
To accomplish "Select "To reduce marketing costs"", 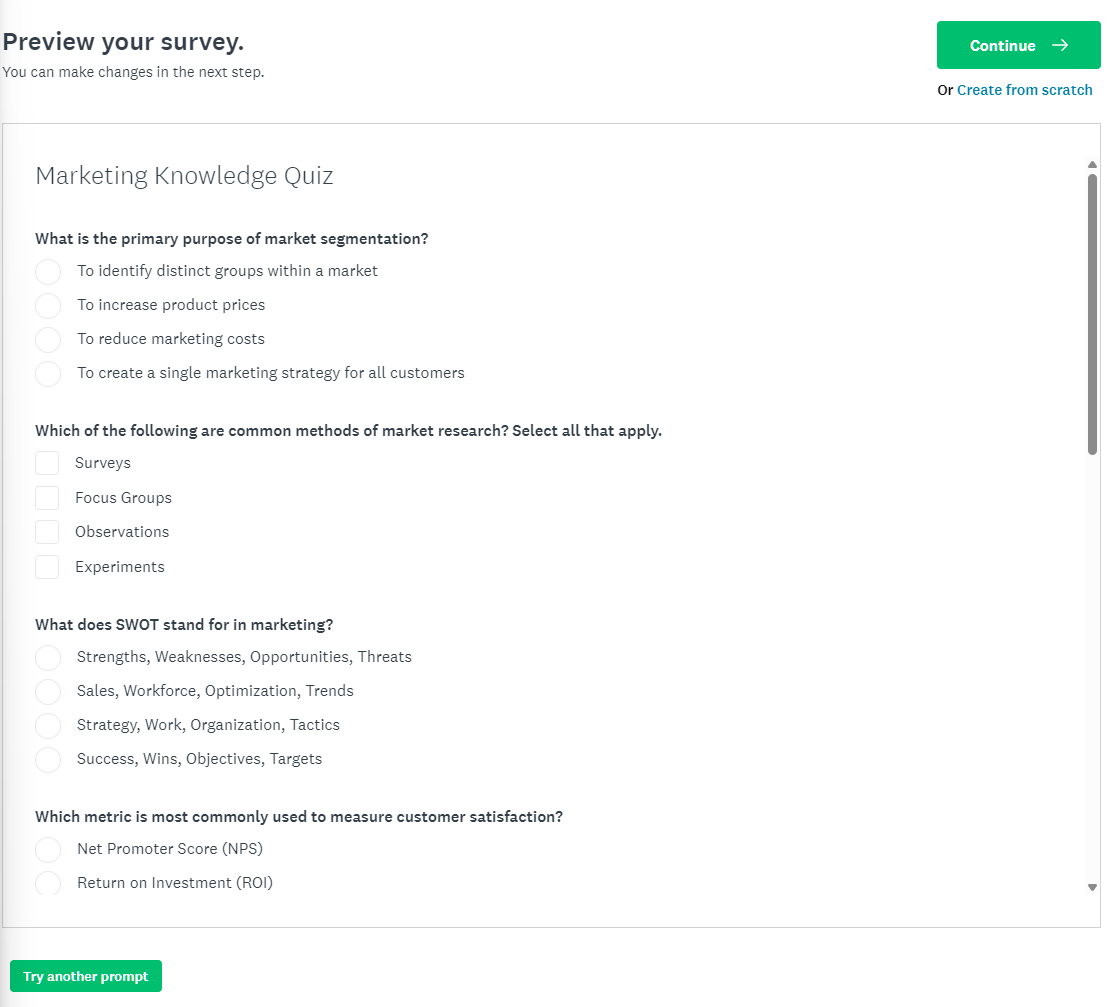I will pos(48,339).
